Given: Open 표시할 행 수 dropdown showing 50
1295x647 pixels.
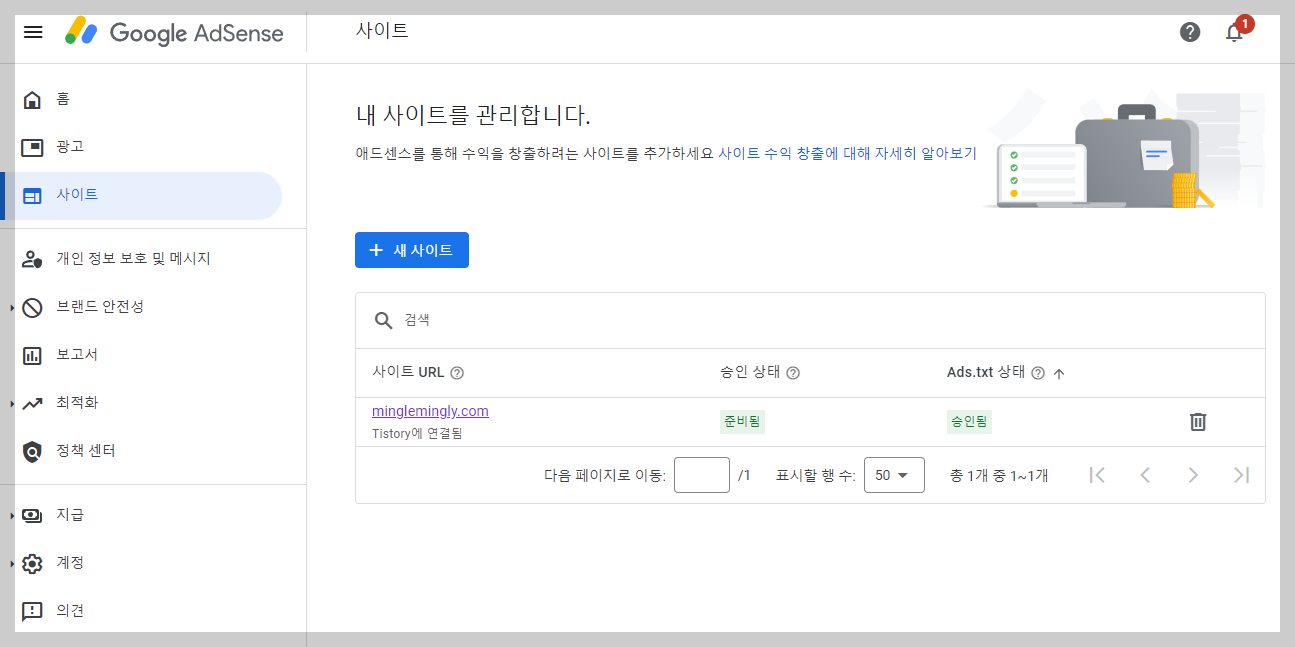Looking at the screenshot, I should (x=894, y=475).
